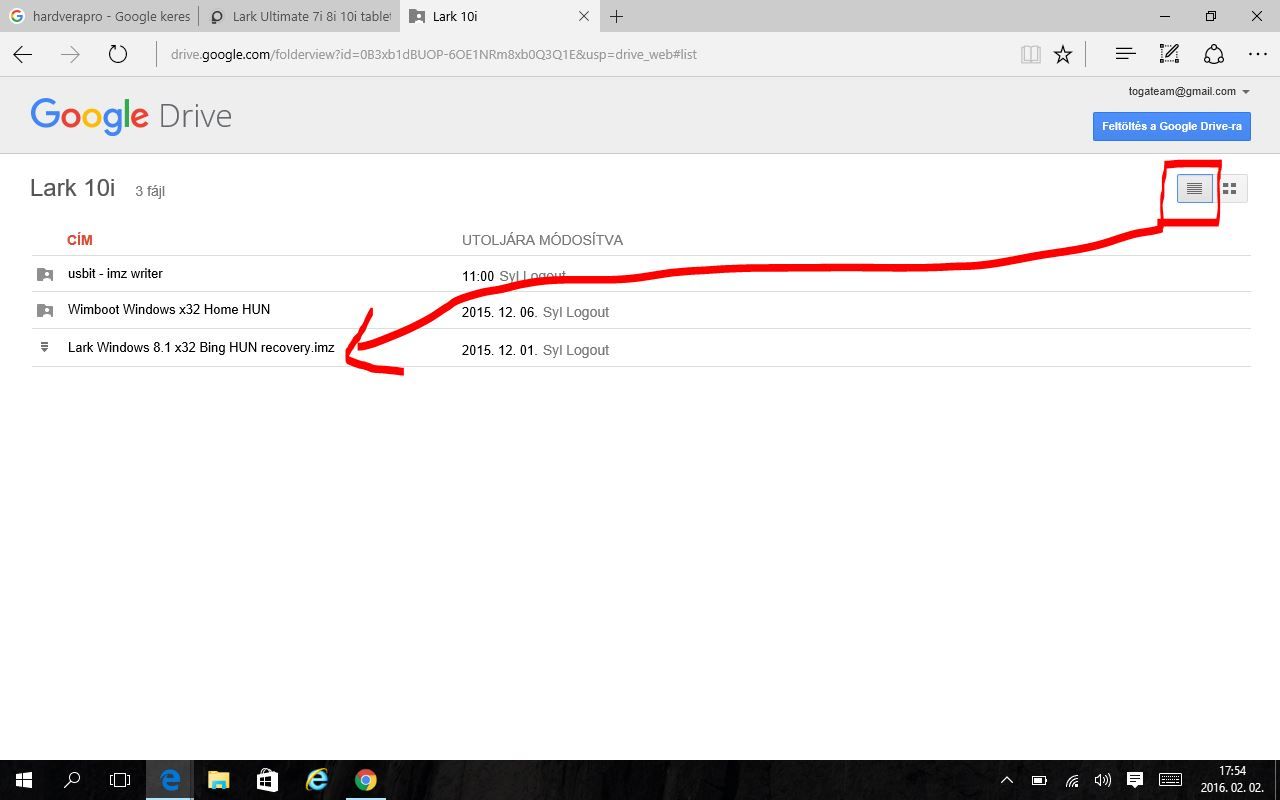The height and width of the screenshot is (800, 1280).
Task: Click folder icon of usbit - imz writer
Action: (x=45, y=274)
